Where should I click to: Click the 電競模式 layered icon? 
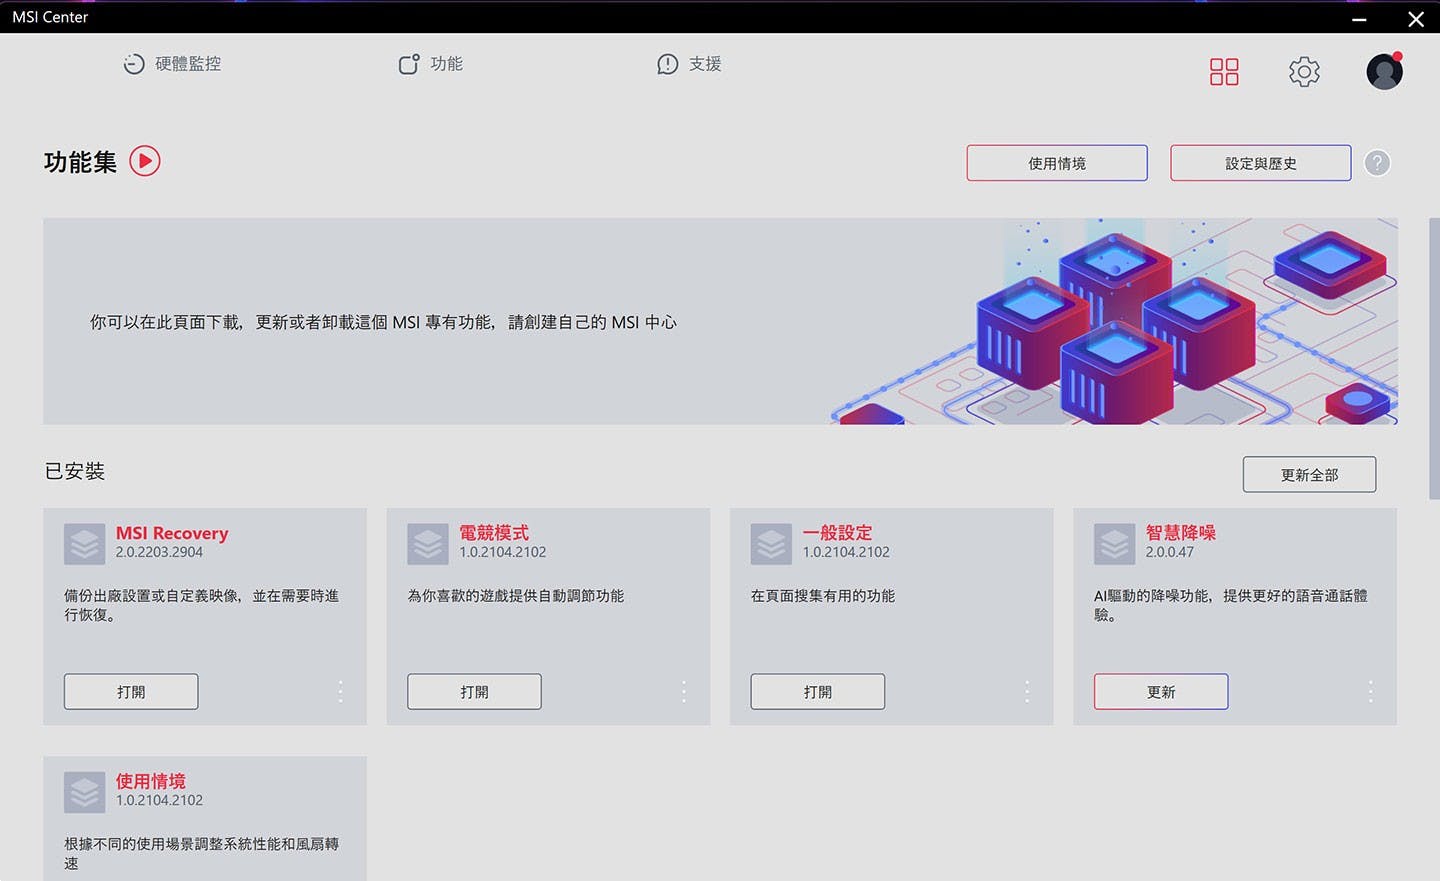pos(428,544)
